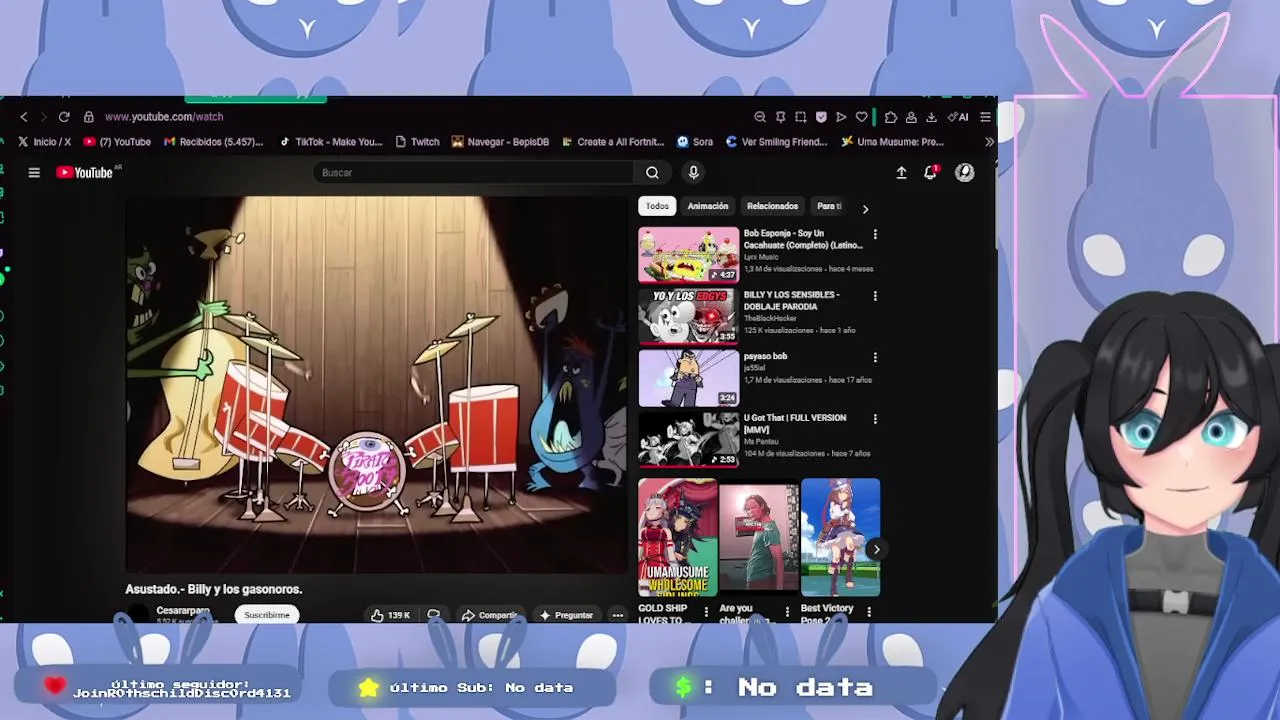Image resolution: width=1280 pixels, height=720 pixels.
Task: Open the YouTube notifications bell
Action: click(930, 173)
